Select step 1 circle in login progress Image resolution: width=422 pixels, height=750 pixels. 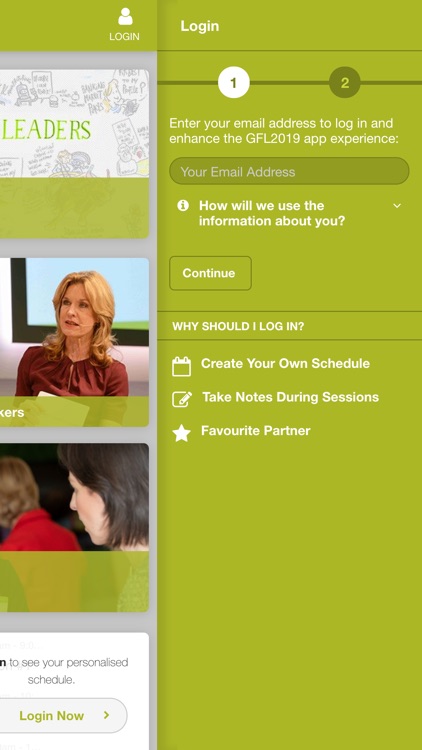click(233, 83)
